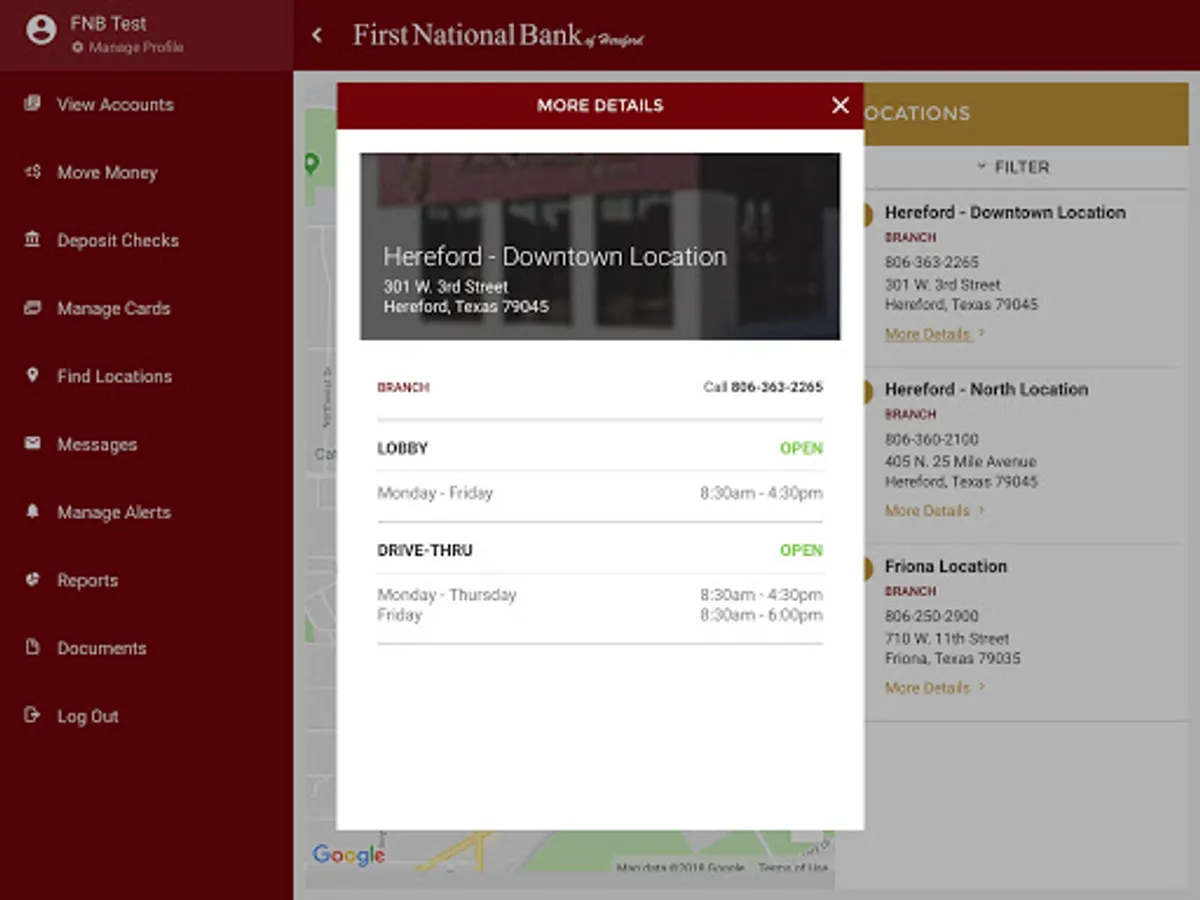Open More Details for Hereford North Location
The image size is (1200, 900).
tap(935, 511)
